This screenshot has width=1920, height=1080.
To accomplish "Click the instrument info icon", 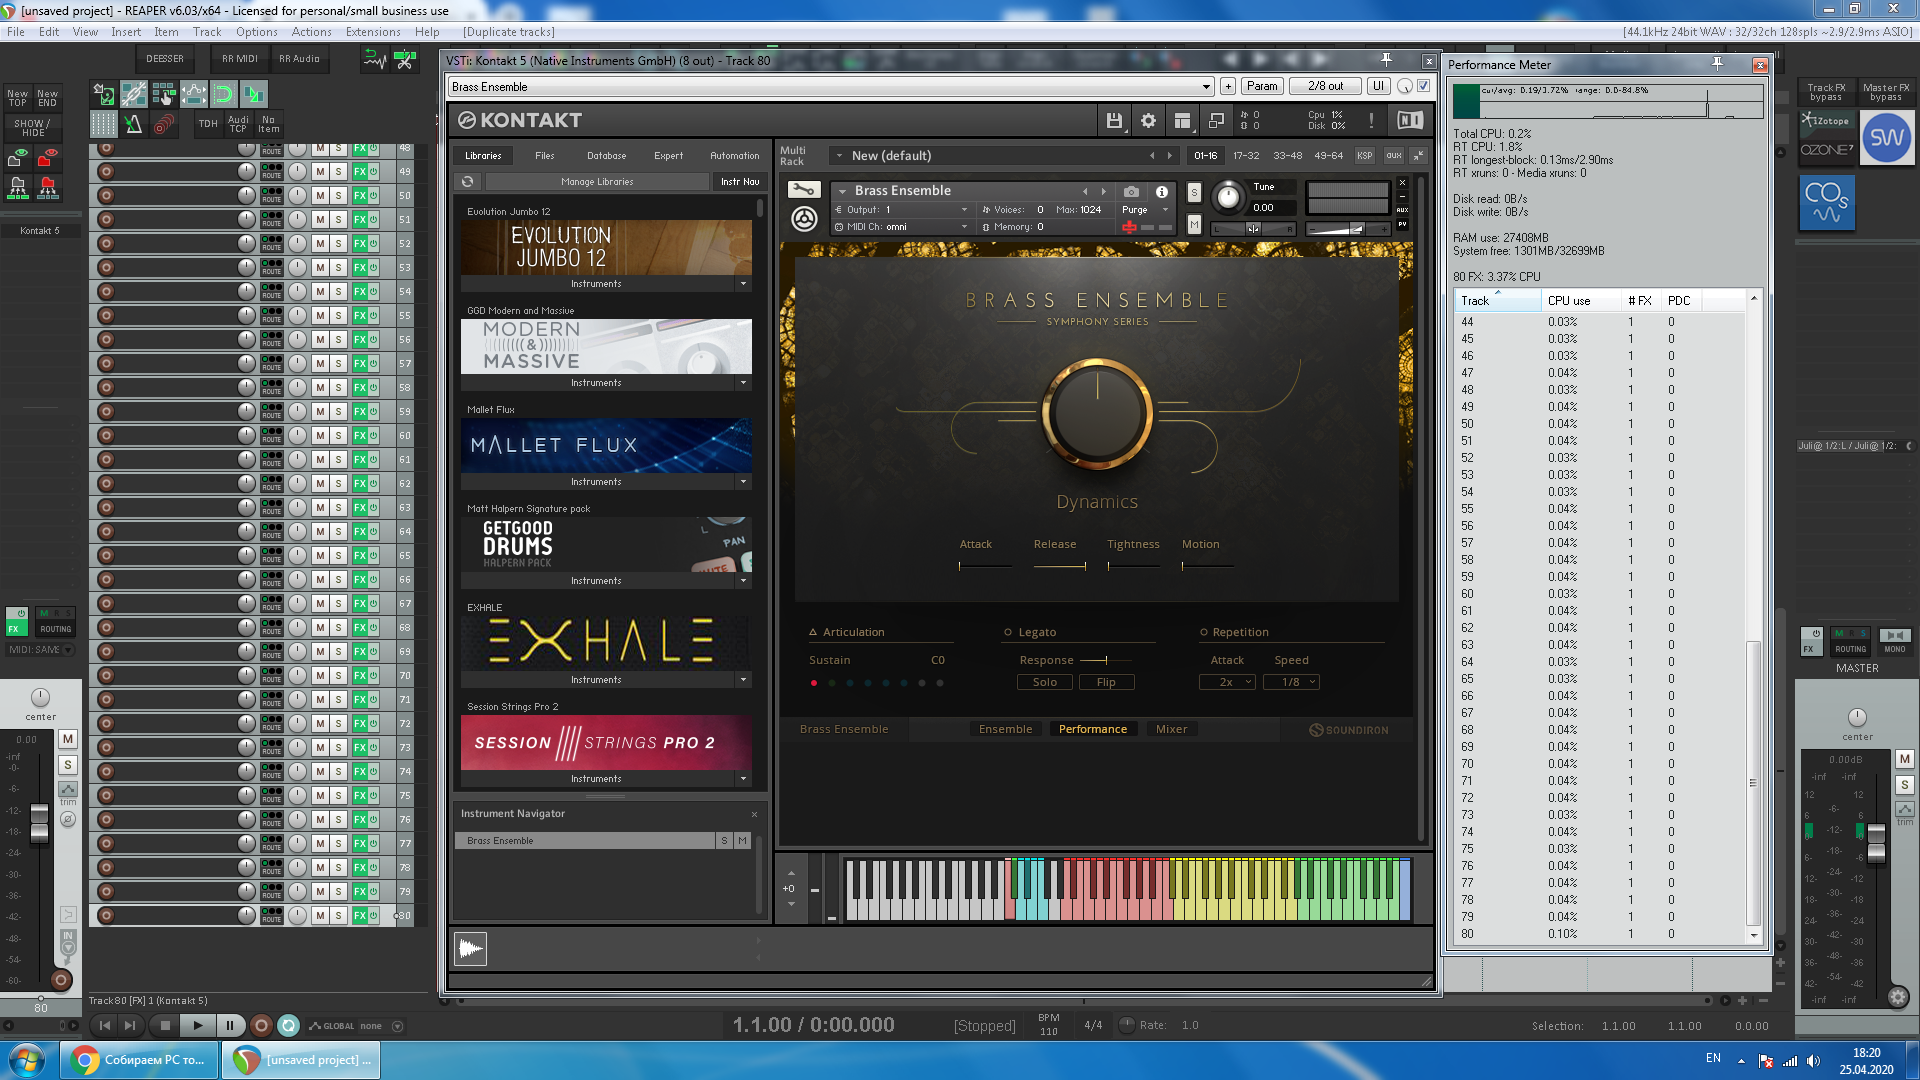I will coord(1161,191).
